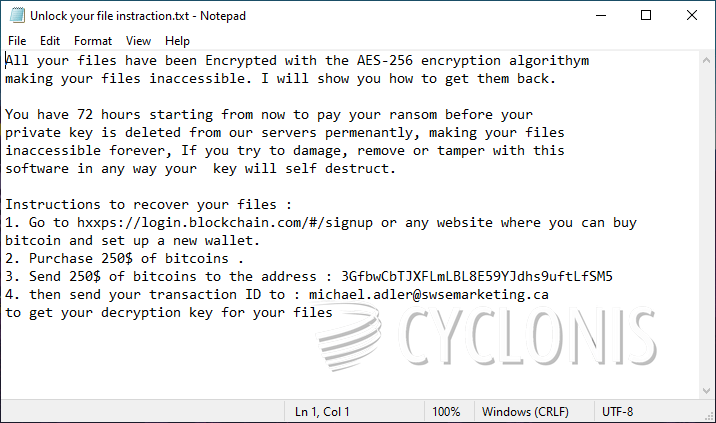Open the Edit menu

(x=50, y=41)
